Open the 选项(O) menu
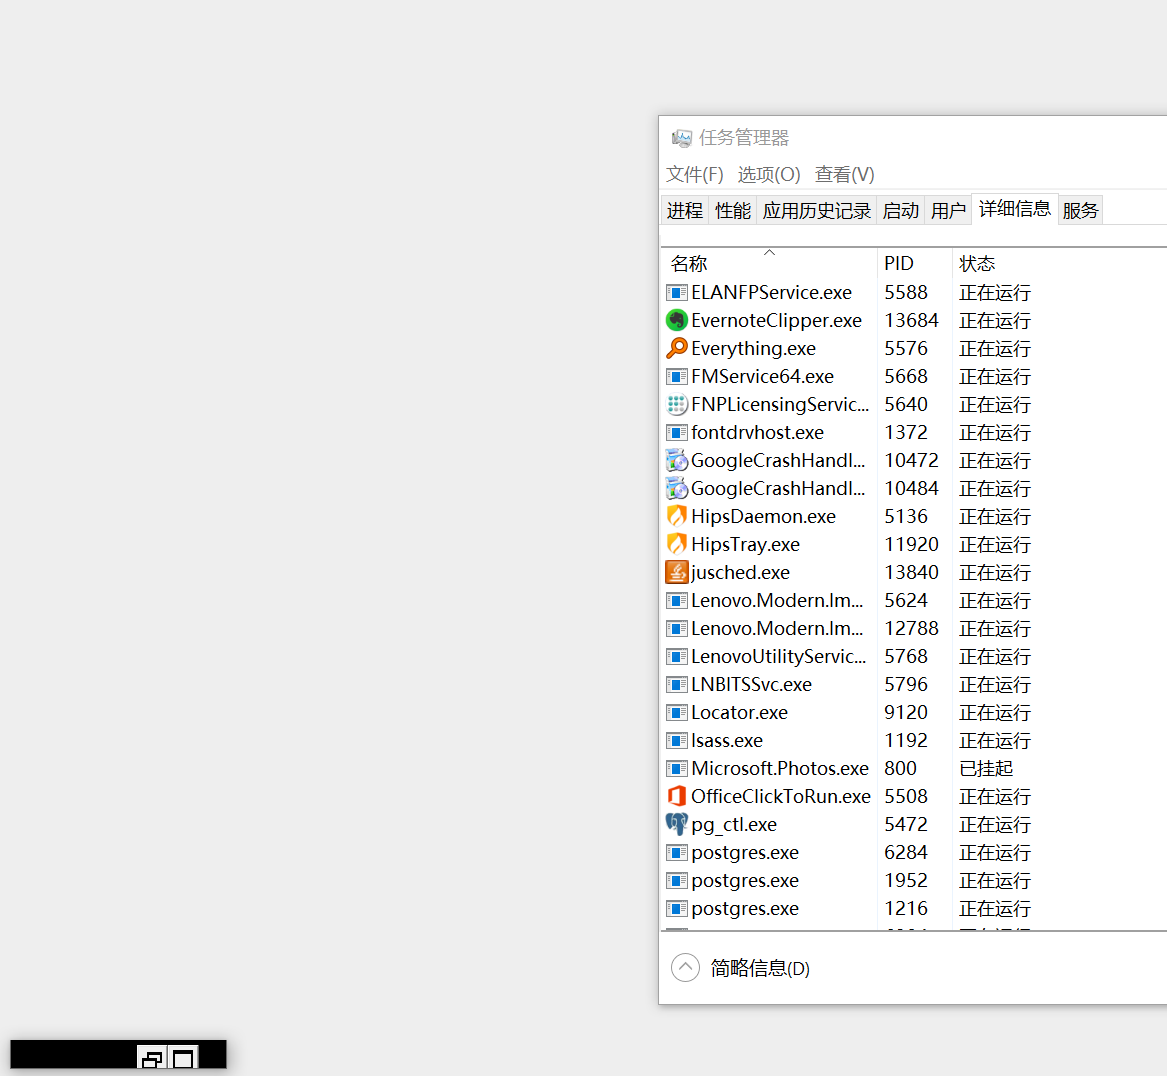 [769, 174]
